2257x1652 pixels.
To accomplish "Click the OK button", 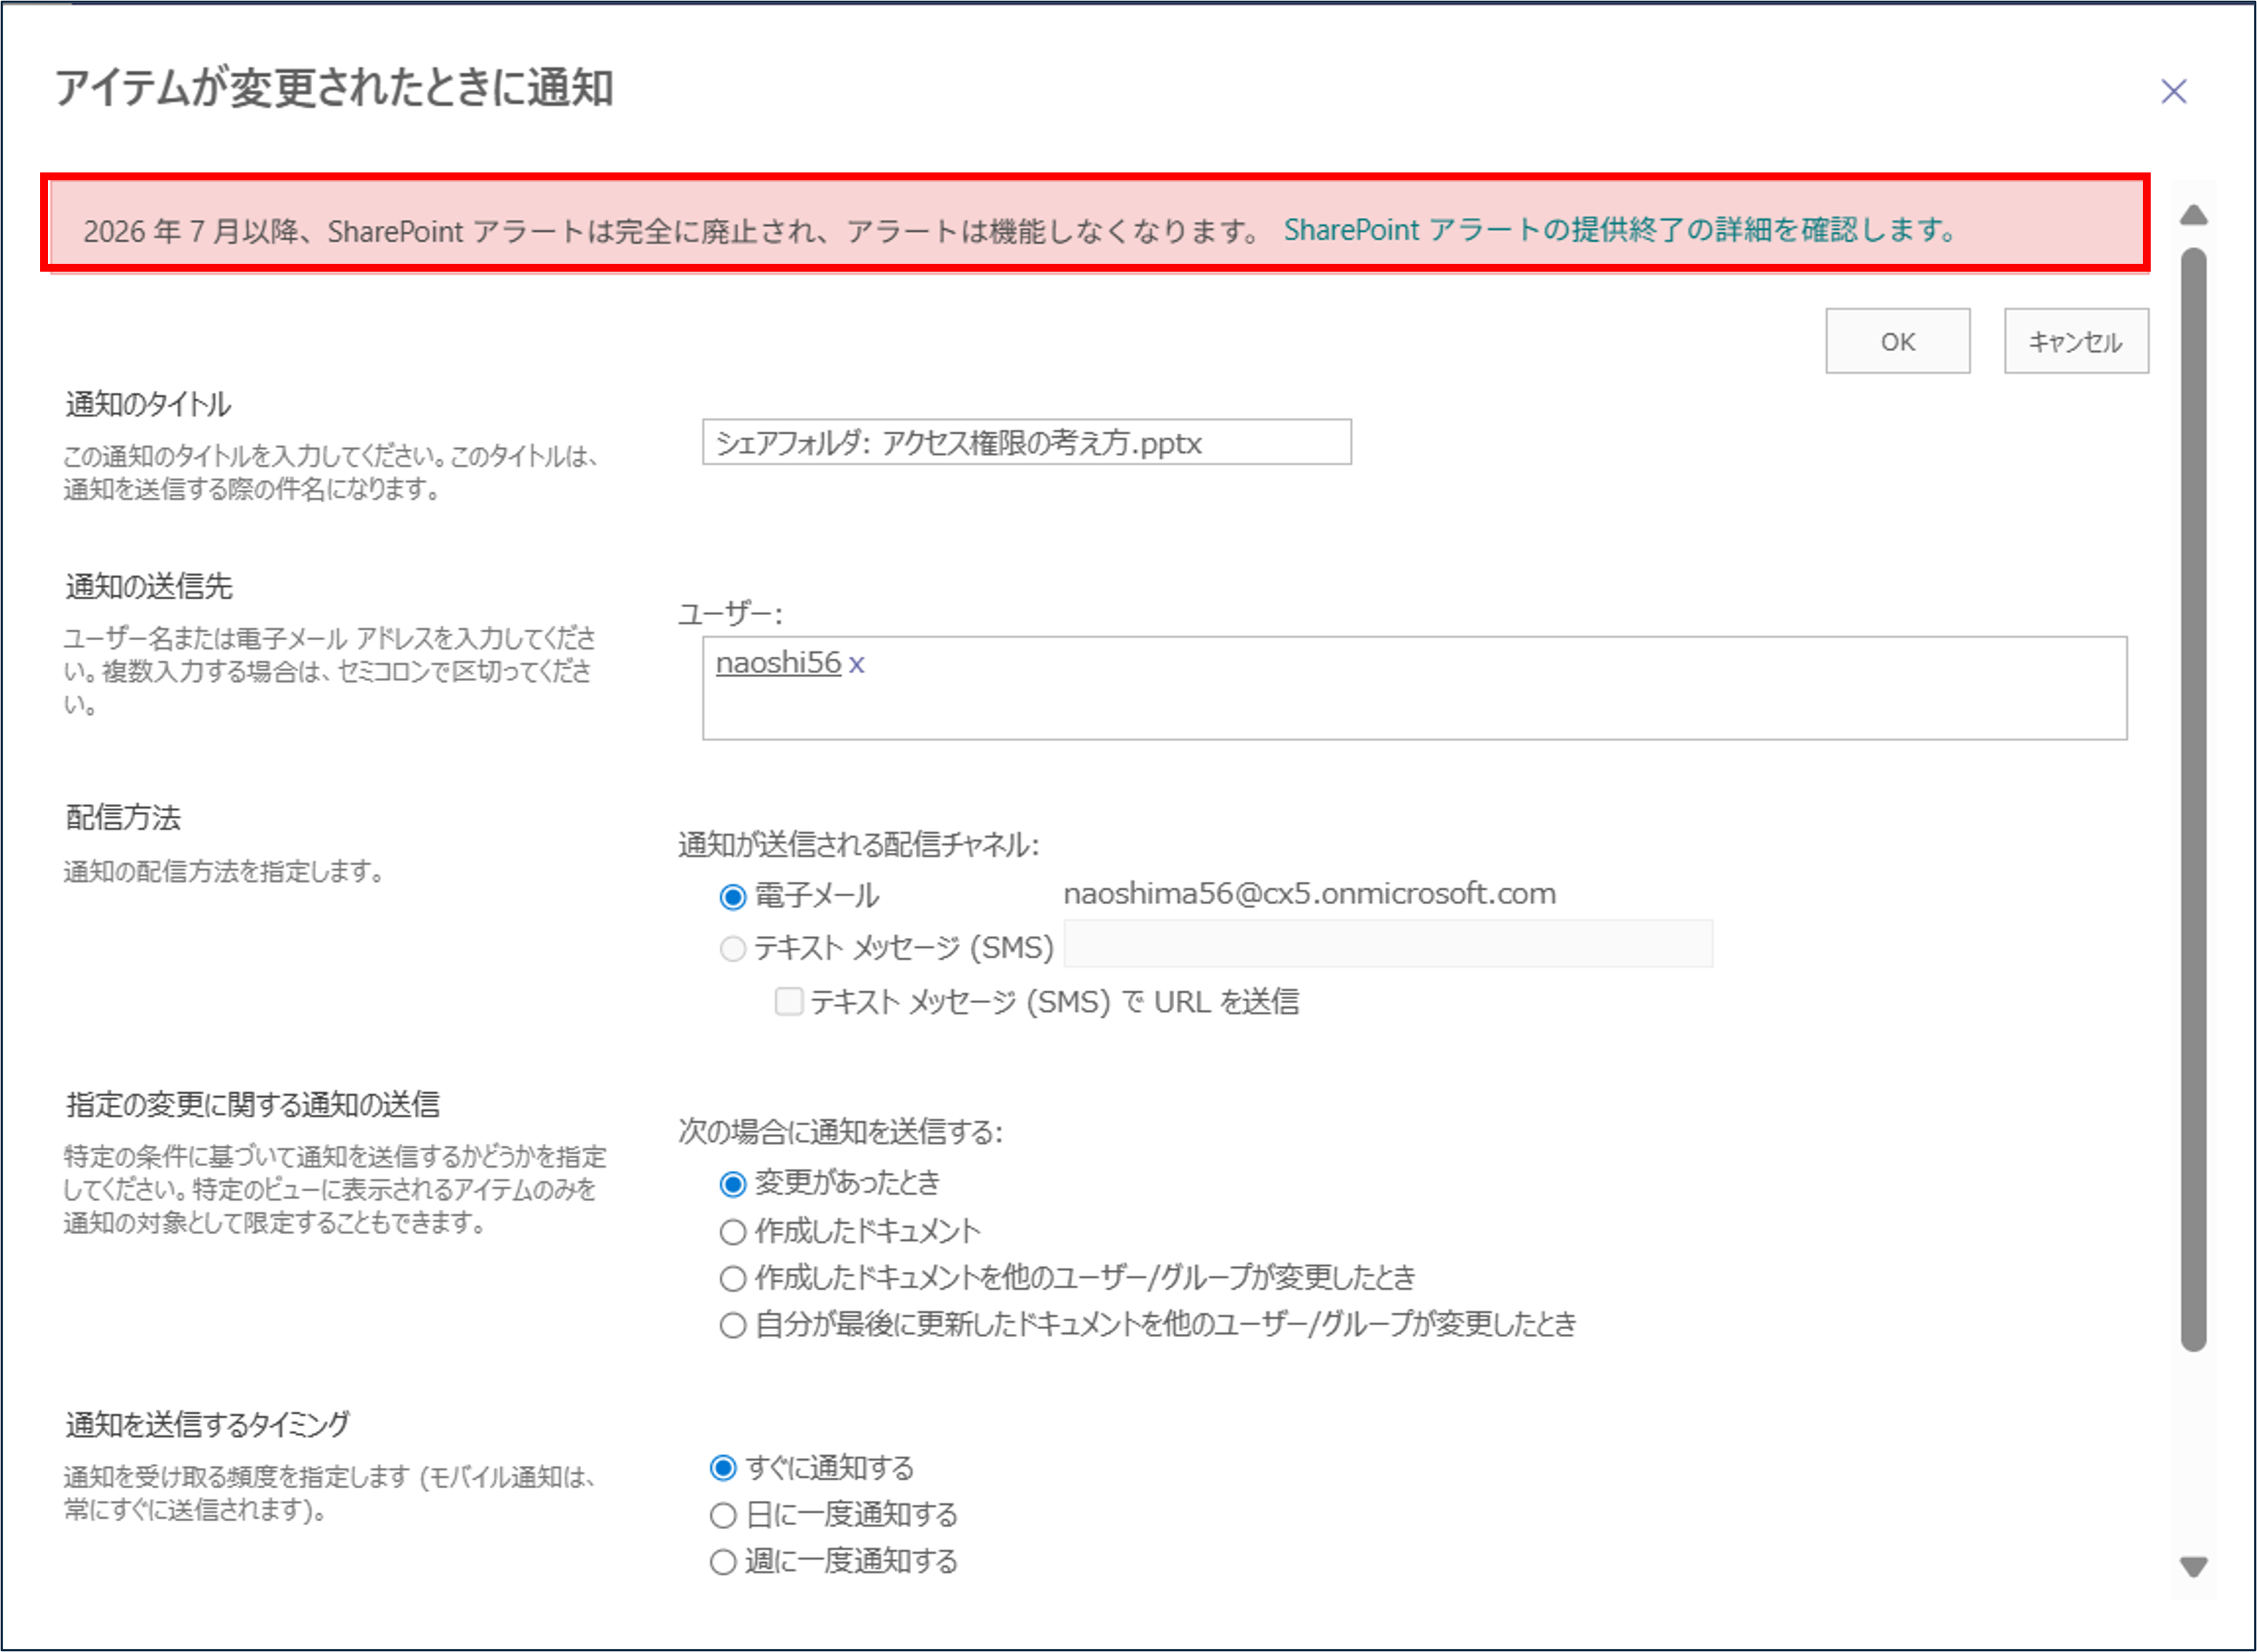I will click(x=1897, y=342).
